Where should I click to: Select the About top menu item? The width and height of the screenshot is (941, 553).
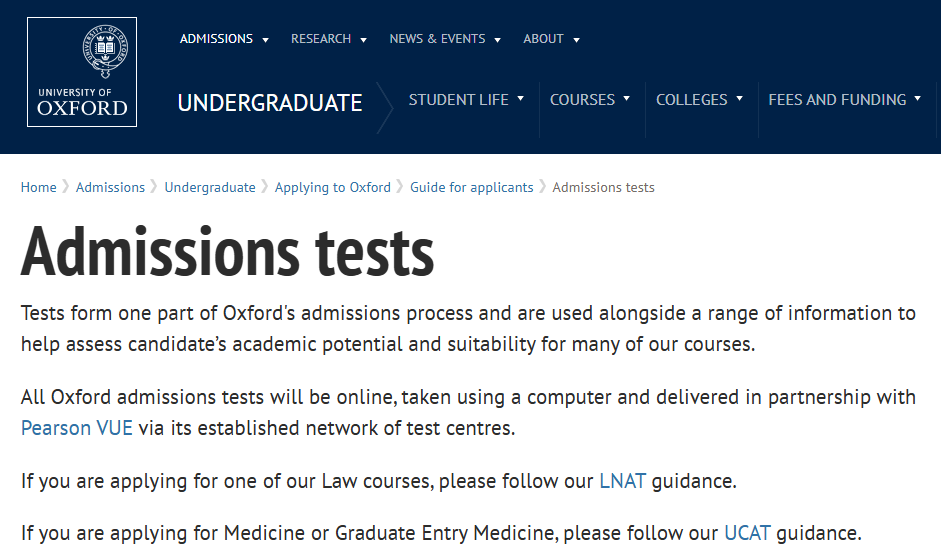click(x=543, y=39)
